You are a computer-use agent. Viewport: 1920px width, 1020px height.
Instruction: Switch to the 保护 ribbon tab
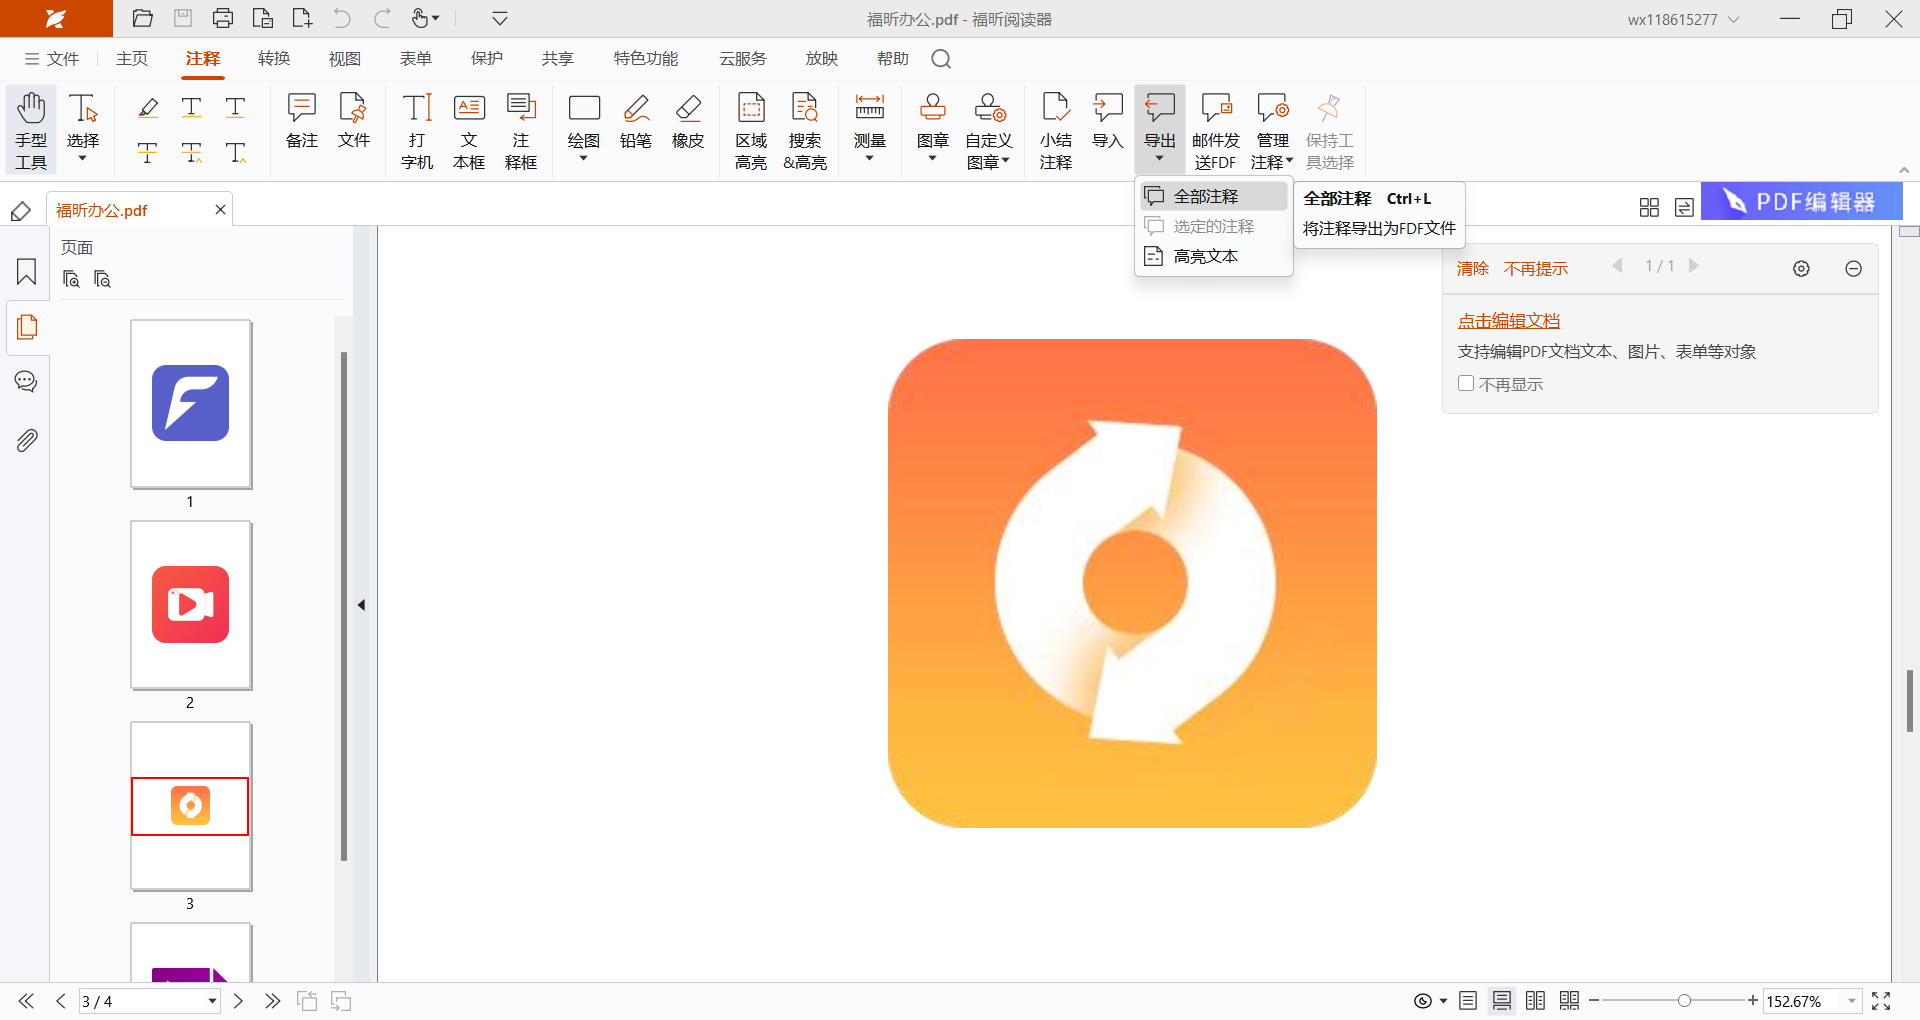[487, 59]
